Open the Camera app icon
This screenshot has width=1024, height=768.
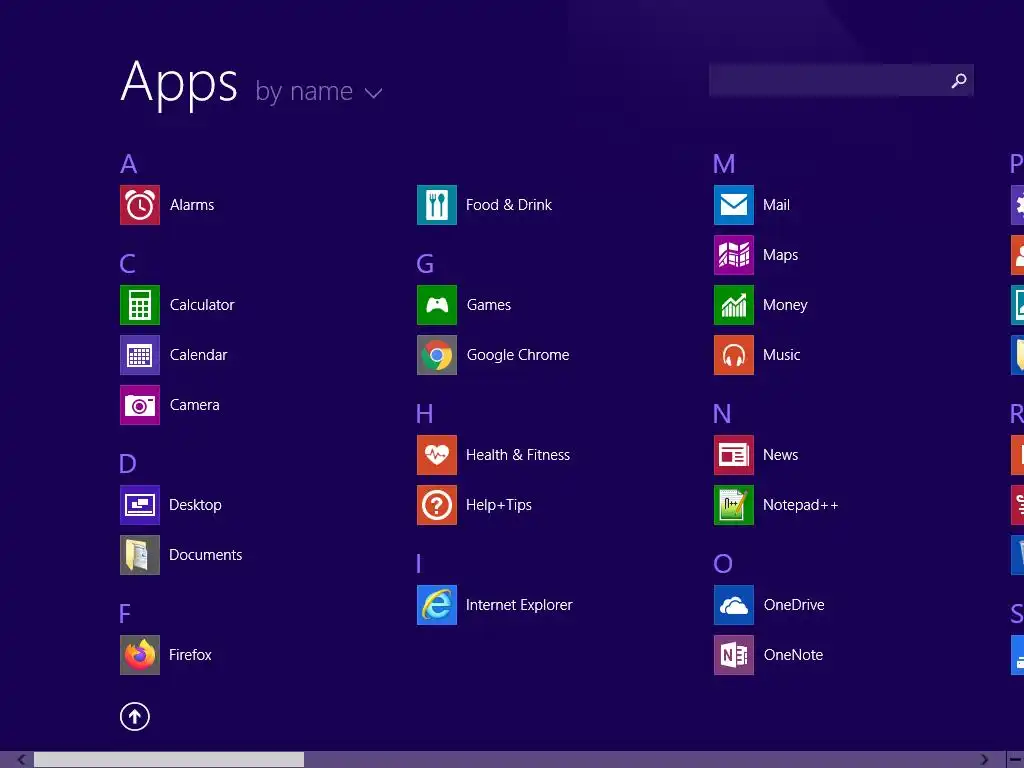click(x=140, y=405)
